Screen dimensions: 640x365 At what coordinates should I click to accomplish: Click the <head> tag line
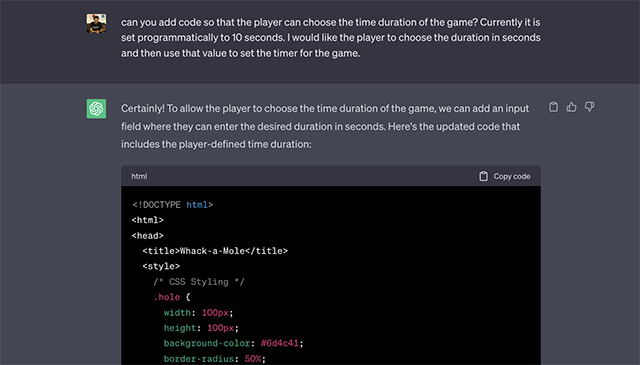click(147, 236)
